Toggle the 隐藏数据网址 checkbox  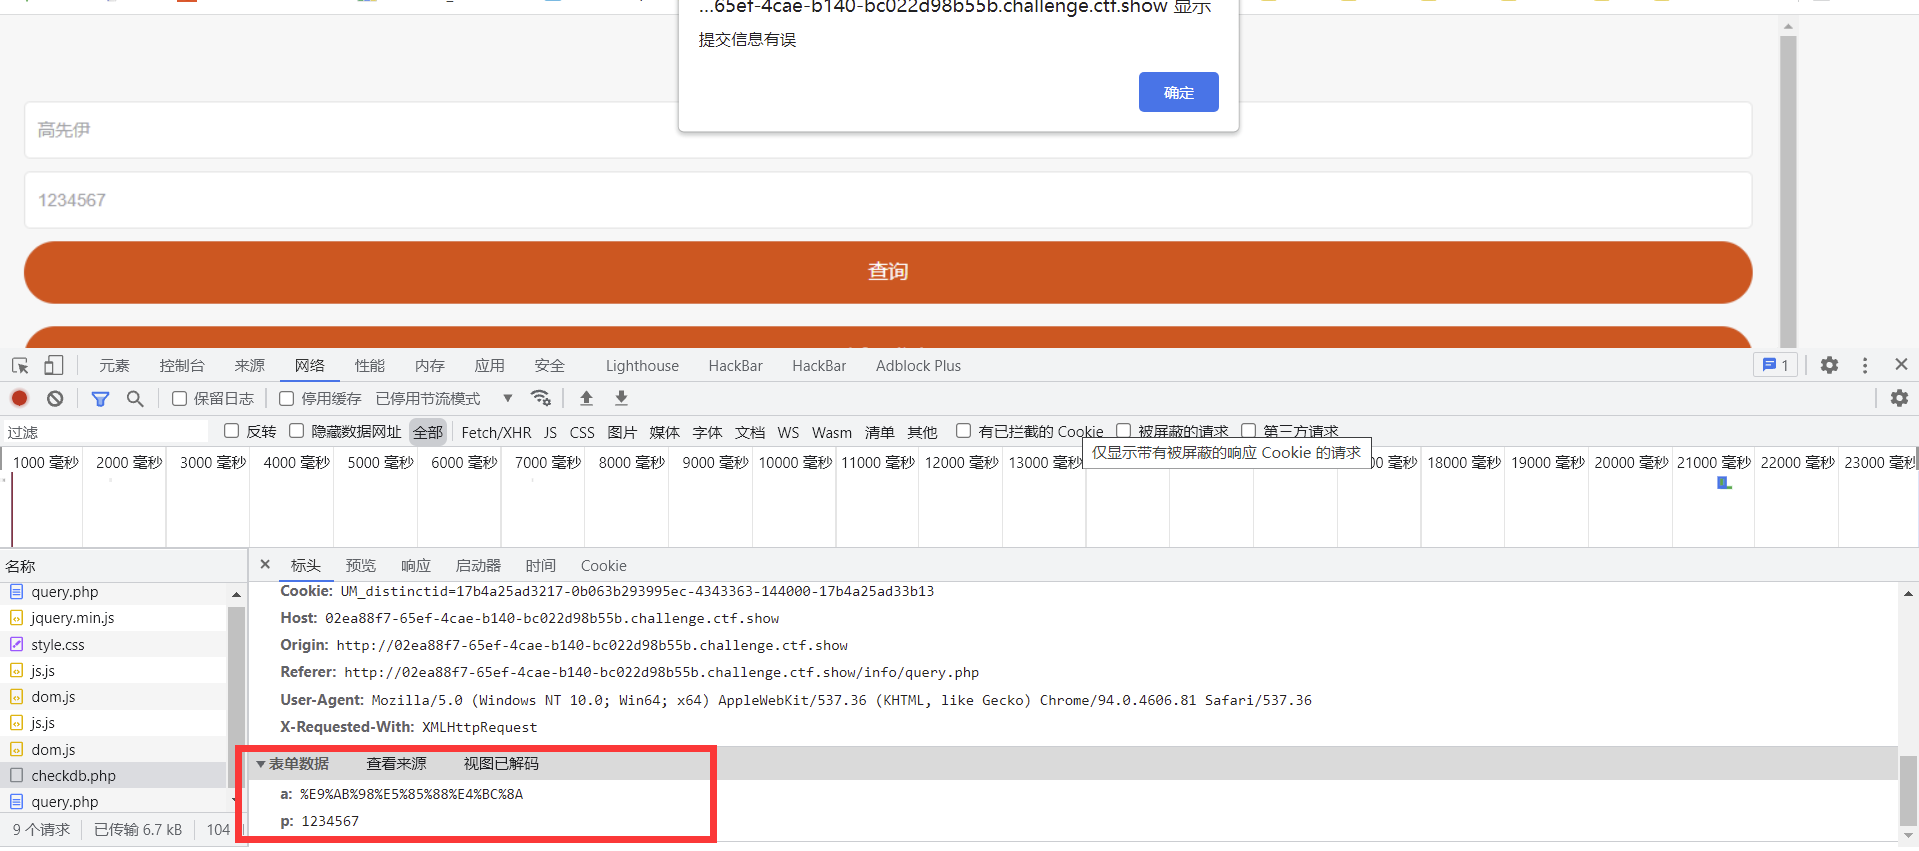[x=296, y=431]
